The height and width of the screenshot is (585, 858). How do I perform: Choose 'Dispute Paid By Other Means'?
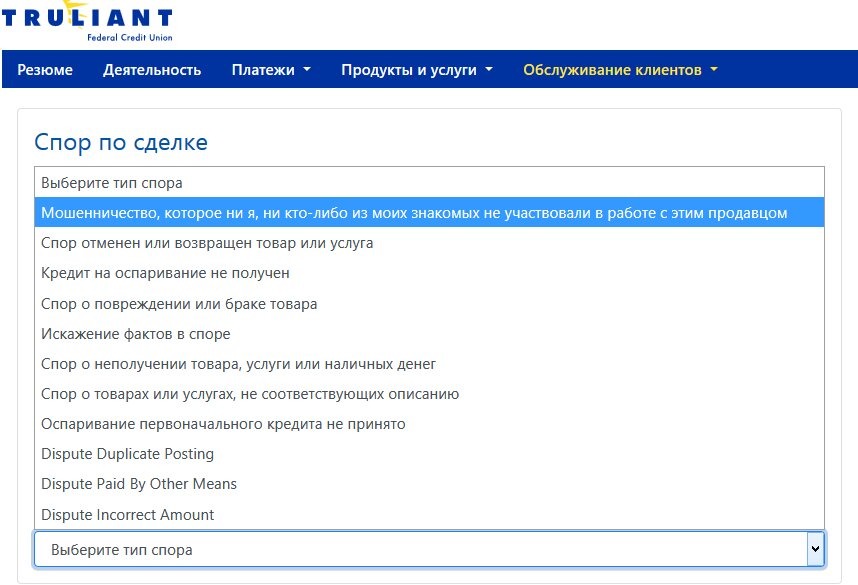(429, 484)
